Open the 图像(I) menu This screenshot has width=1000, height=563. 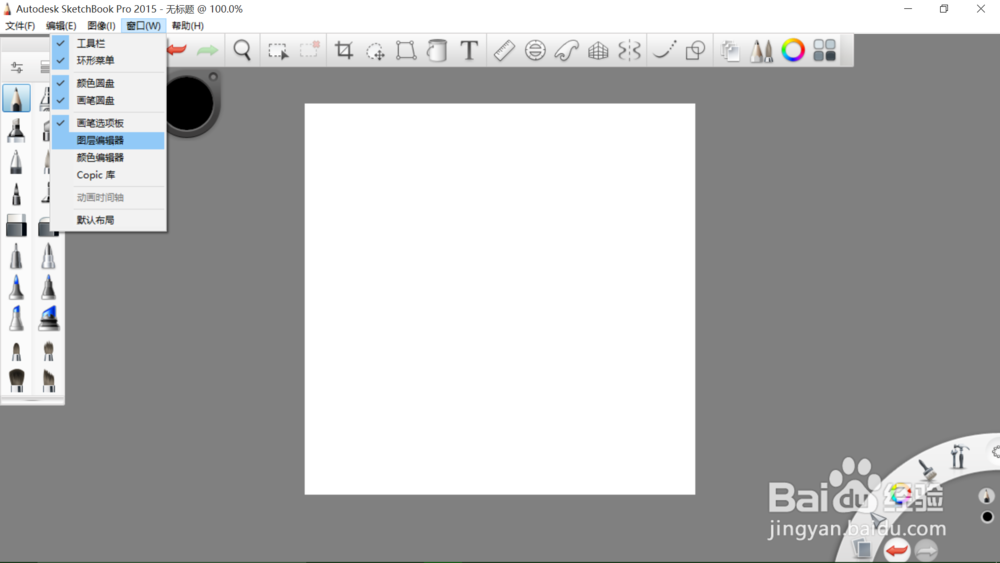pyautogui.click(x=101, y=26)
